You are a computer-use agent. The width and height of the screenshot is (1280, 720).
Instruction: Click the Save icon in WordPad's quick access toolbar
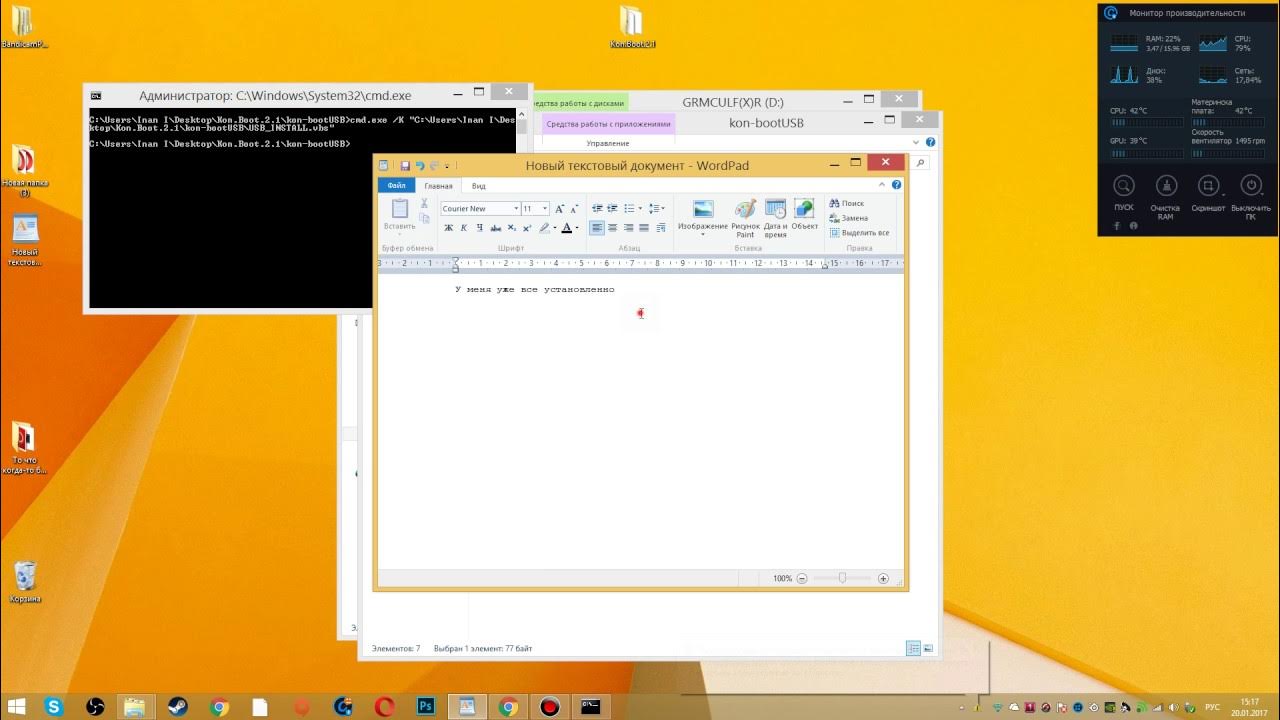(405, 166)
